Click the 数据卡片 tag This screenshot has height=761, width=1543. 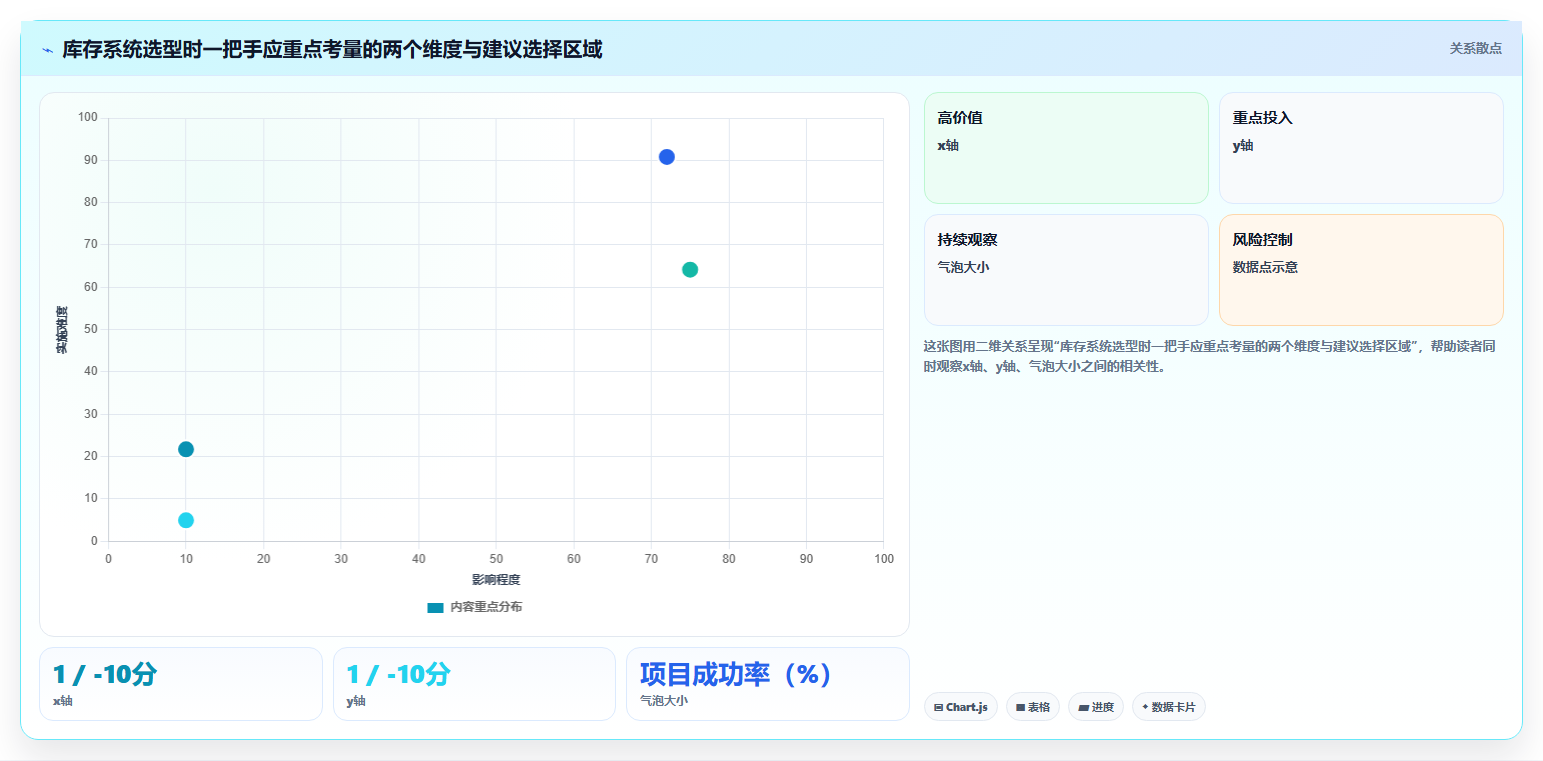tap(1169, 707)
